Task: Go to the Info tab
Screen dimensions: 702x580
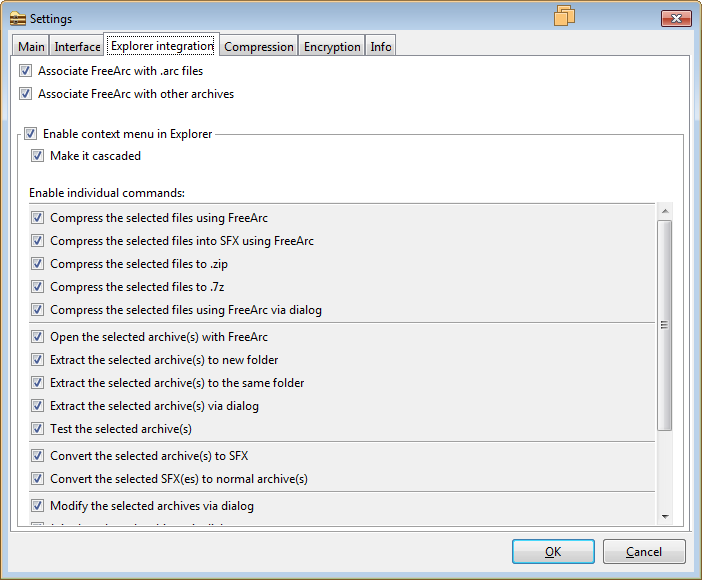Action: [381, 47]
